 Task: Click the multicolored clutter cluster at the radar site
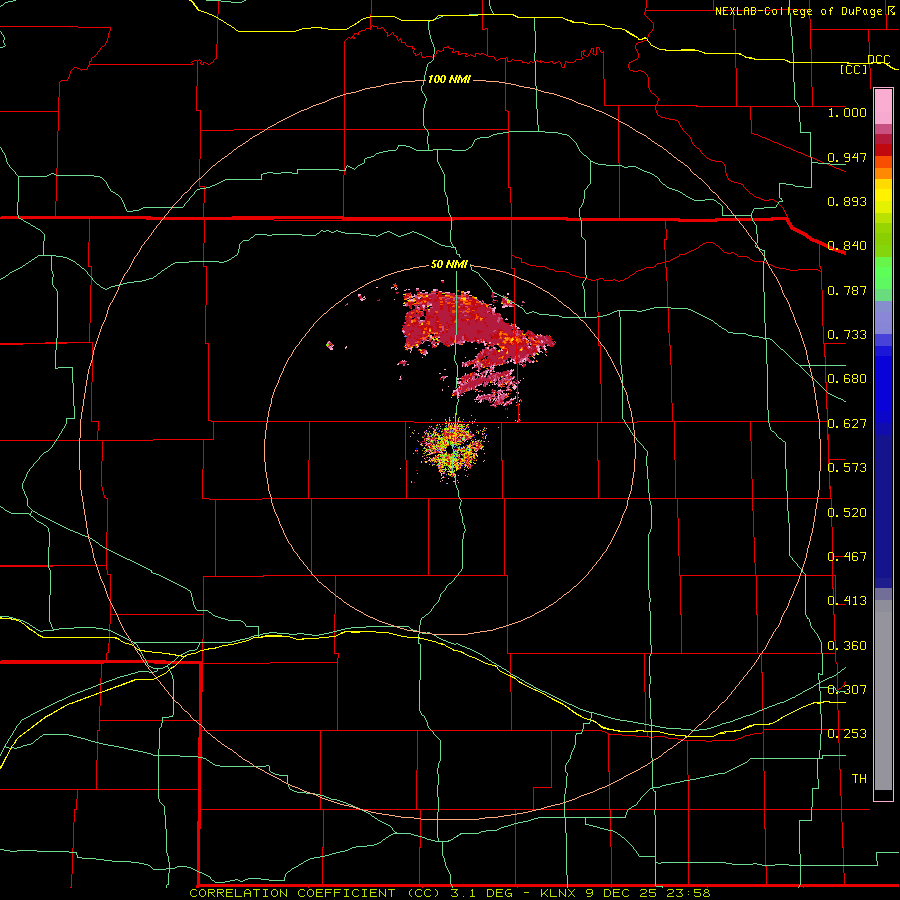point(452,449)
